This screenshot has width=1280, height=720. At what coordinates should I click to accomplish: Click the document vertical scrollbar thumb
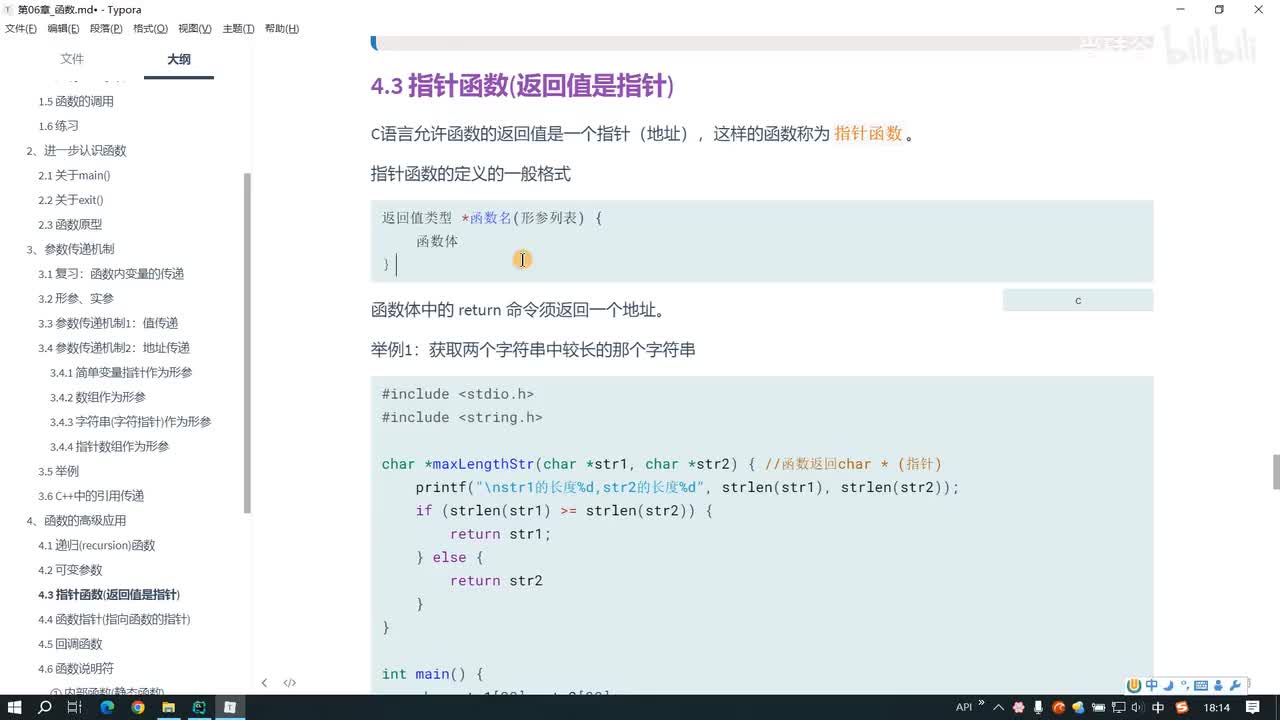[x=1276, y=471]
